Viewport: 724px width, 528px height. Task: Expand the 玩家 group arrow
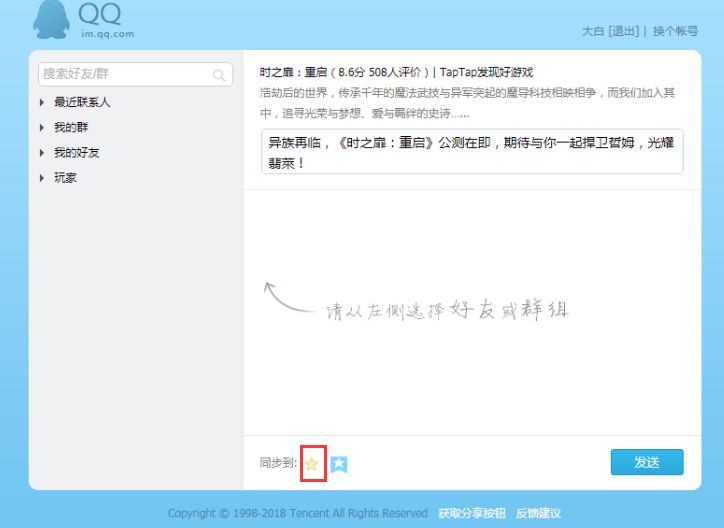point(42,178)
